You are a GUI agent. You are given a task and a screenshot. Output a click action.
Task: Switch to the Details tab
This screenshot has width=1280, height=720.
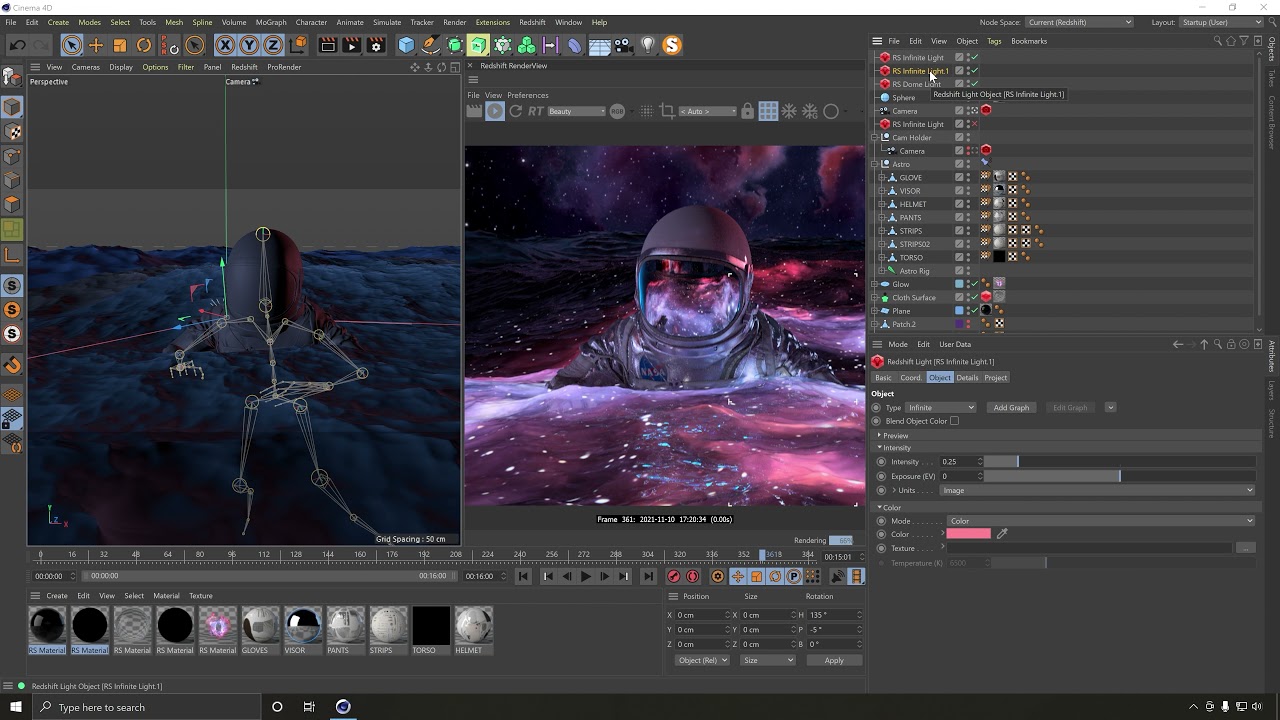[x=967, y=378]
